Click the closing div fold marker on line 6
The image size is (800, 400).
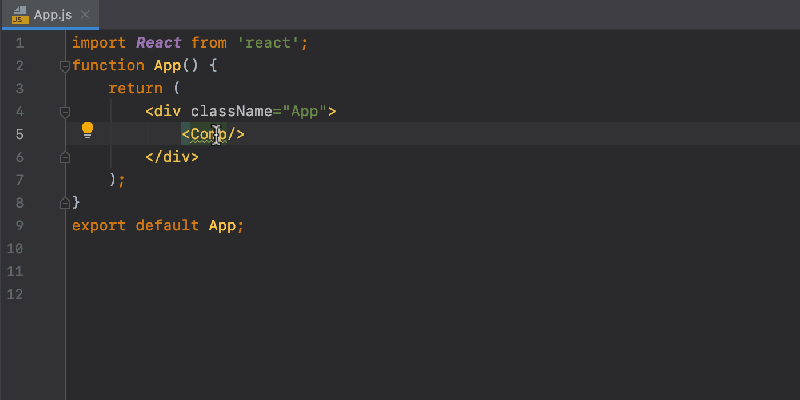65,157
